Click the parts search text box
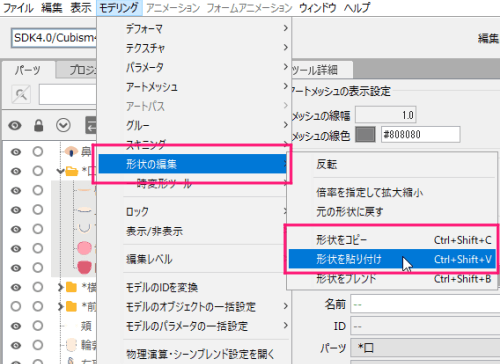500x364 pixels. [68, 94]
